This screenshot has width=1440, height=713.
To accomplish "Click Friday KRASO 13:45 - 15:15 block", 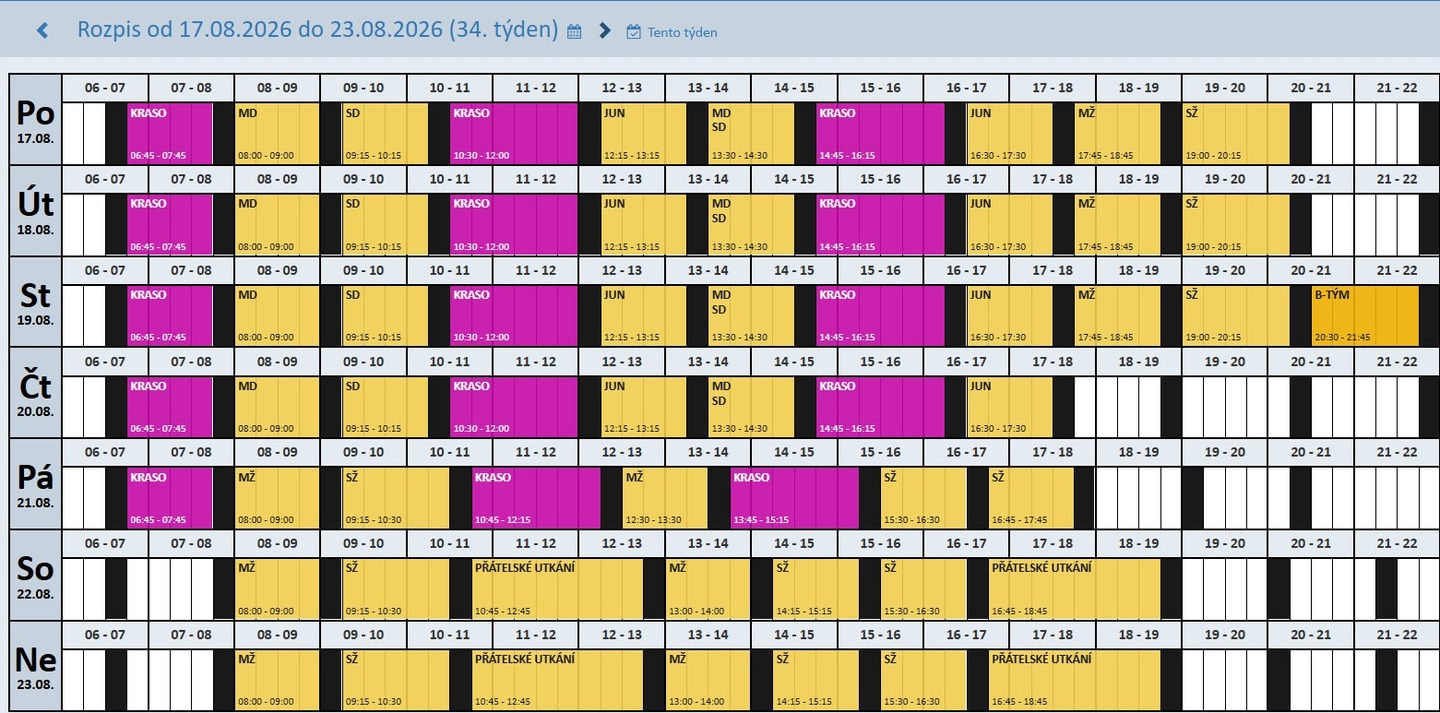I will (x=794, y=498).
